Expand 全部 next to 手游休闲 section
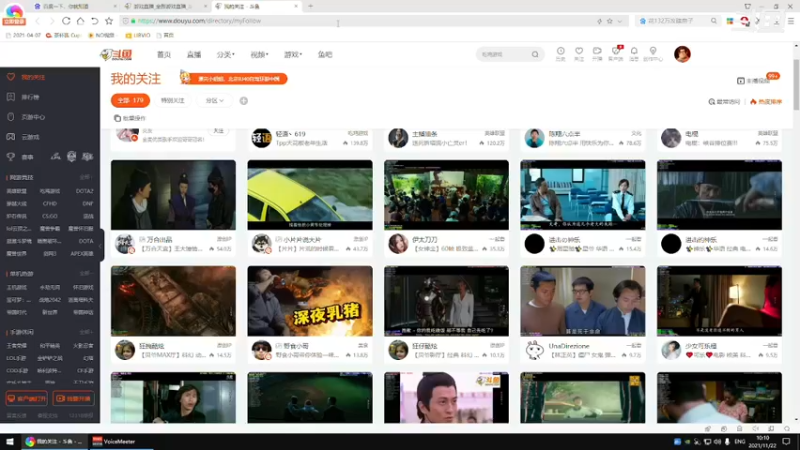Image resolution: width=800 pixels, height=450 pixels. pyautogui.click(x=85, y=332)
